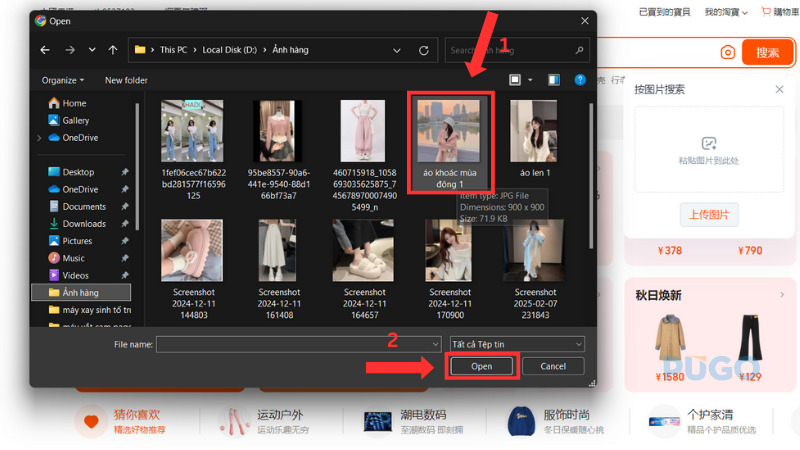Open the change view dropdown
This screenshot has height=450, width=800.
(530, 80)
